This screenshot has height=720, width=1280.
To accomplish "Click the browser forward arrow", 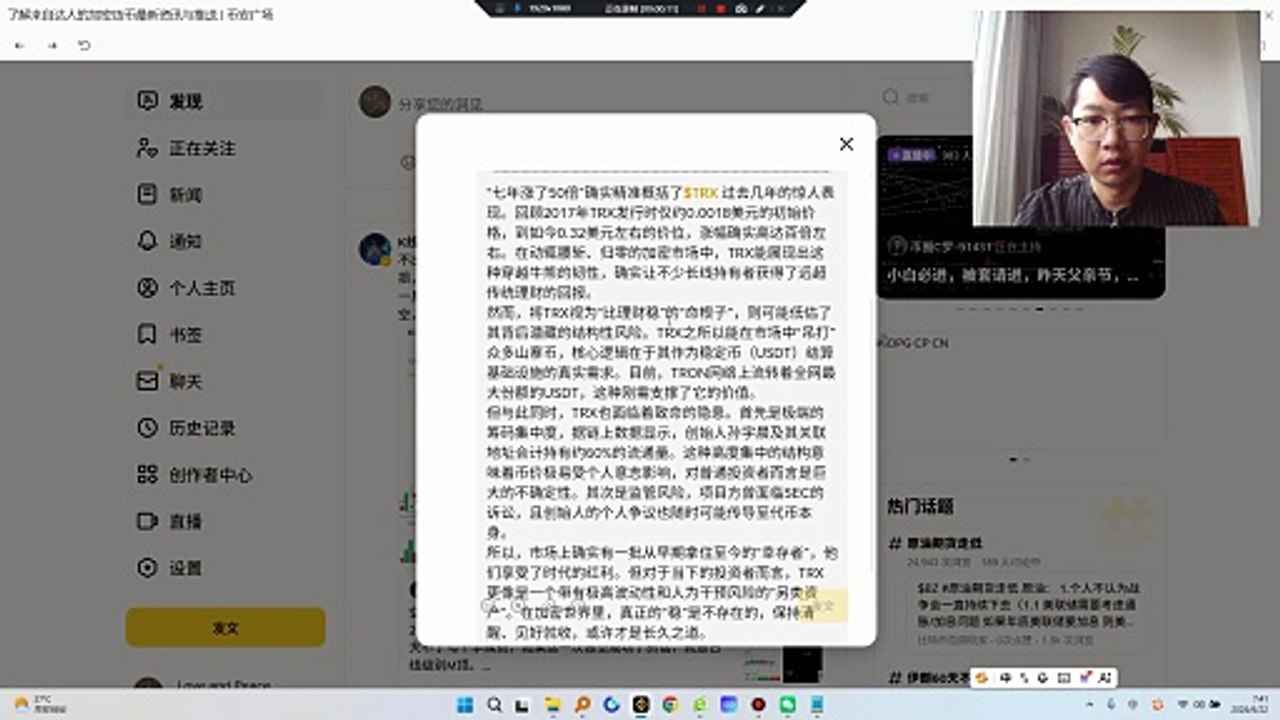I will pyautogui.click(x=52, y=46).
